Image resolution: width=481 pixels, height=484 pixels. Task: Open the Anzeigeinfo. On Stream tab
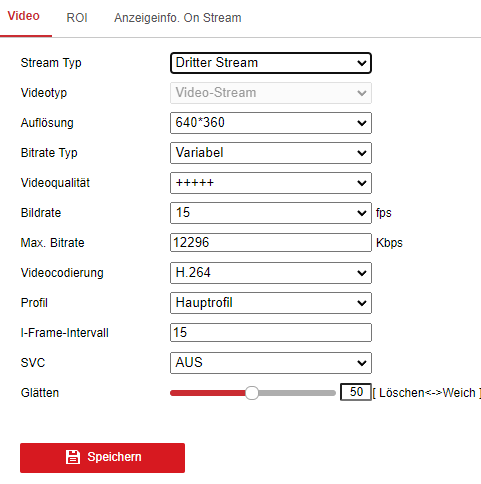coord(178,18)
